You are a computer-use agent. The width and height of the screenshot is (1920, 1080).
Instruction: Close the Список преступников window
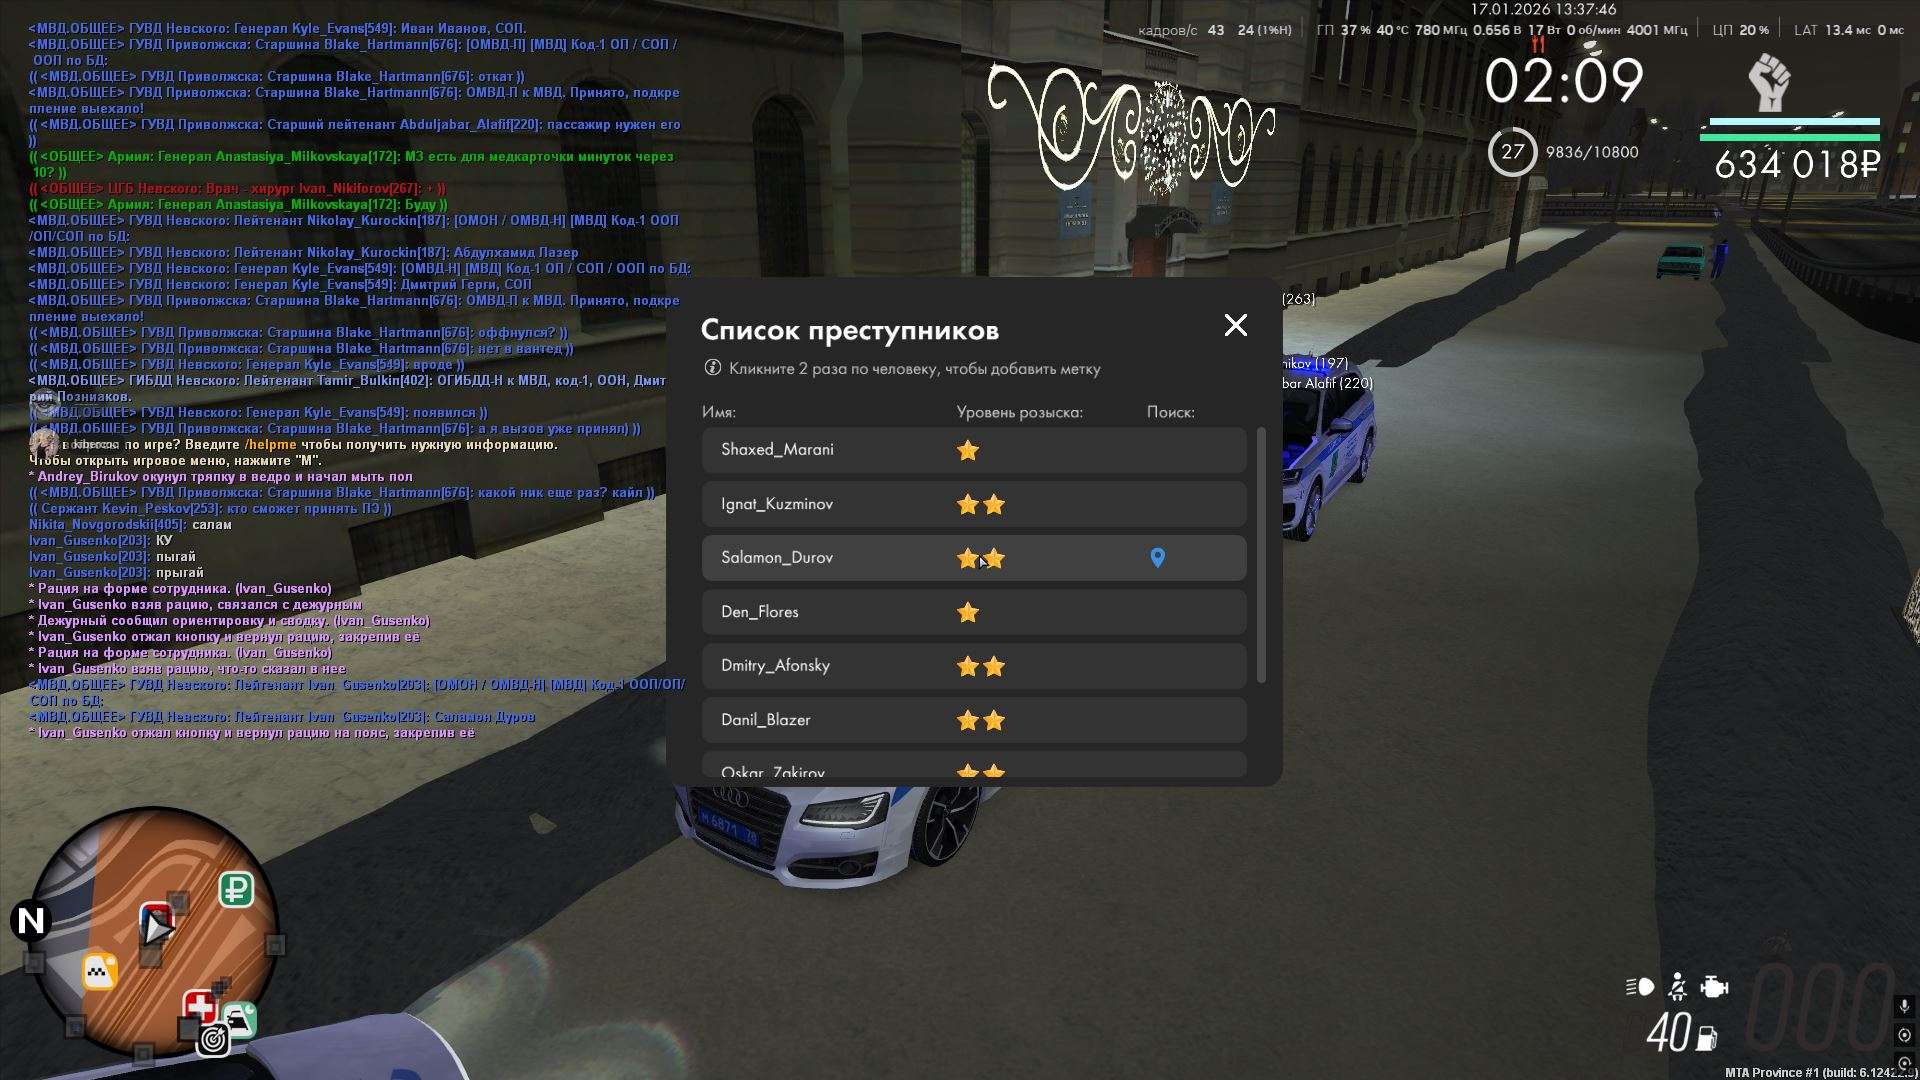click(1236, 325)
